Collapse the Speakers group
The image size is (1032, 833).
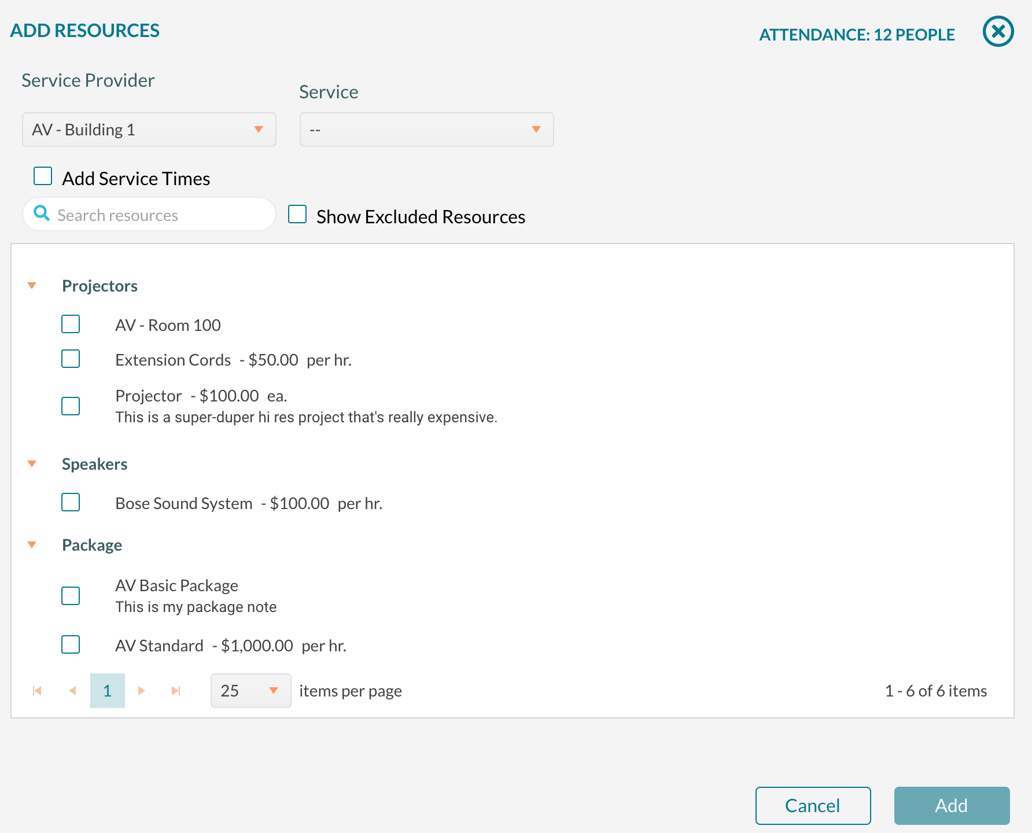(x=32, y=464)
